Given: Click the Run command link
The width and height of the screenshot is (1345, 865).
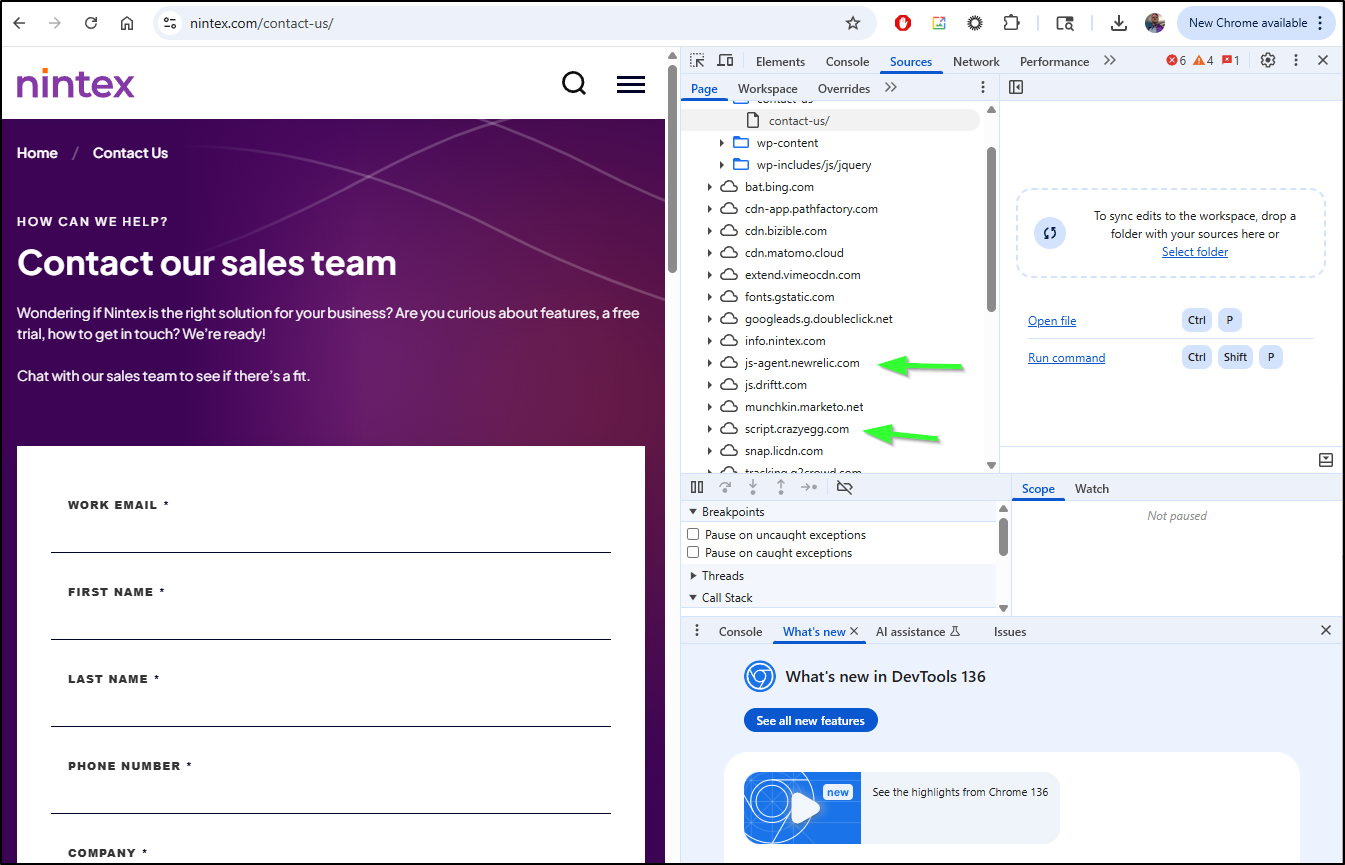Looking at the screenshot, I should tap(1067, 358).
